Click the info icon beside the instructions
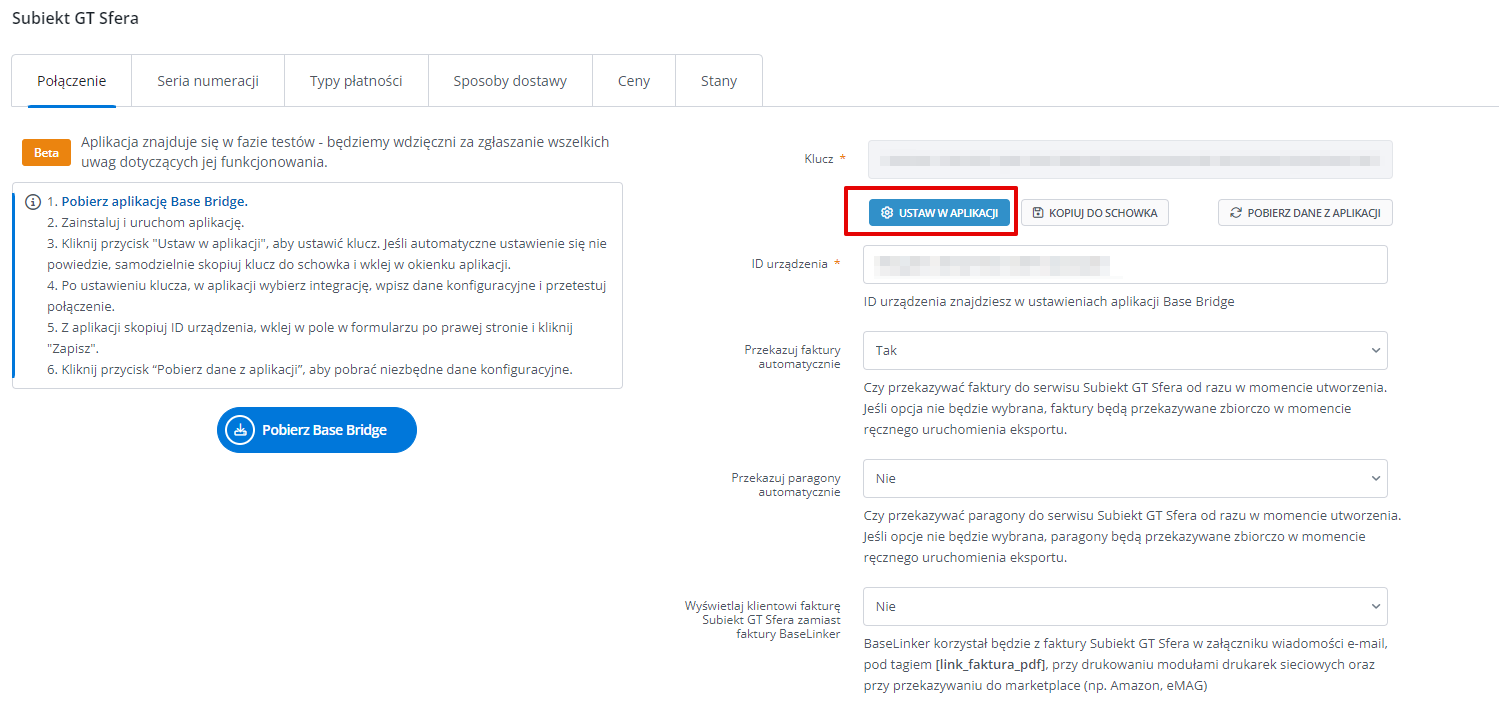The height and width of the screenshot is (706, 1499). point(33,201)
